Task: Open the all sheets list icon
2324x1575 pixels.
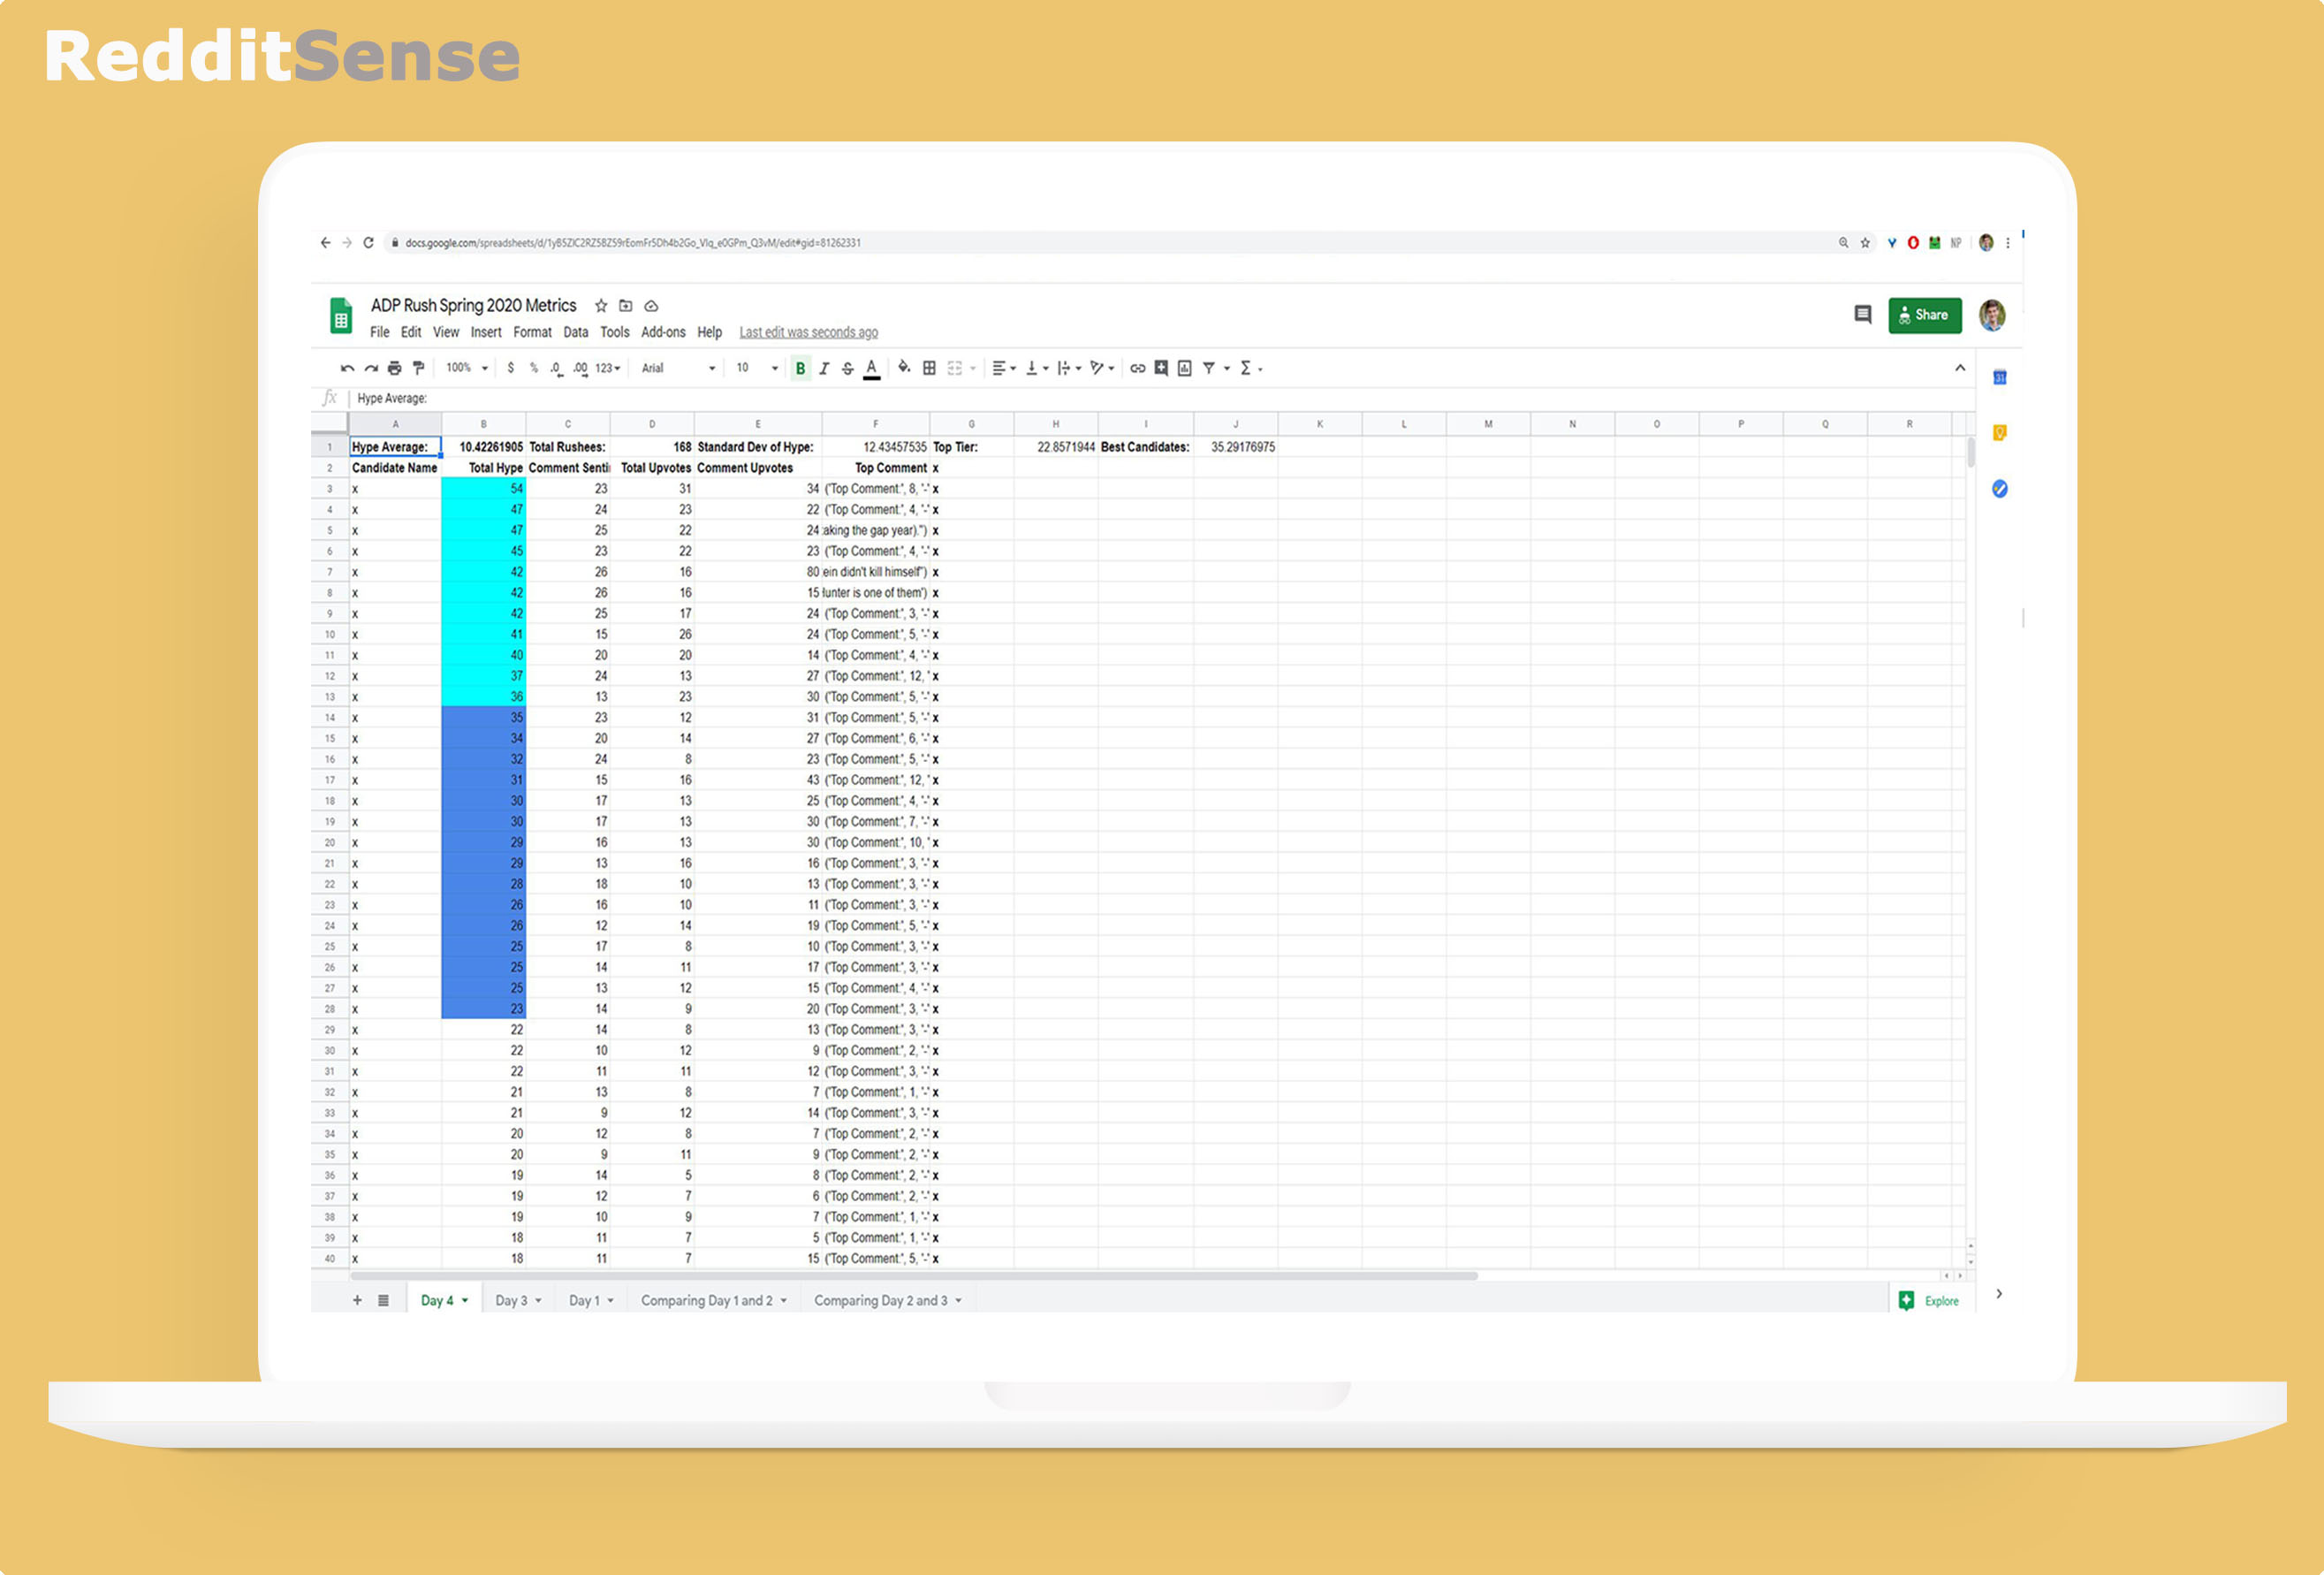Action: 383,1300
